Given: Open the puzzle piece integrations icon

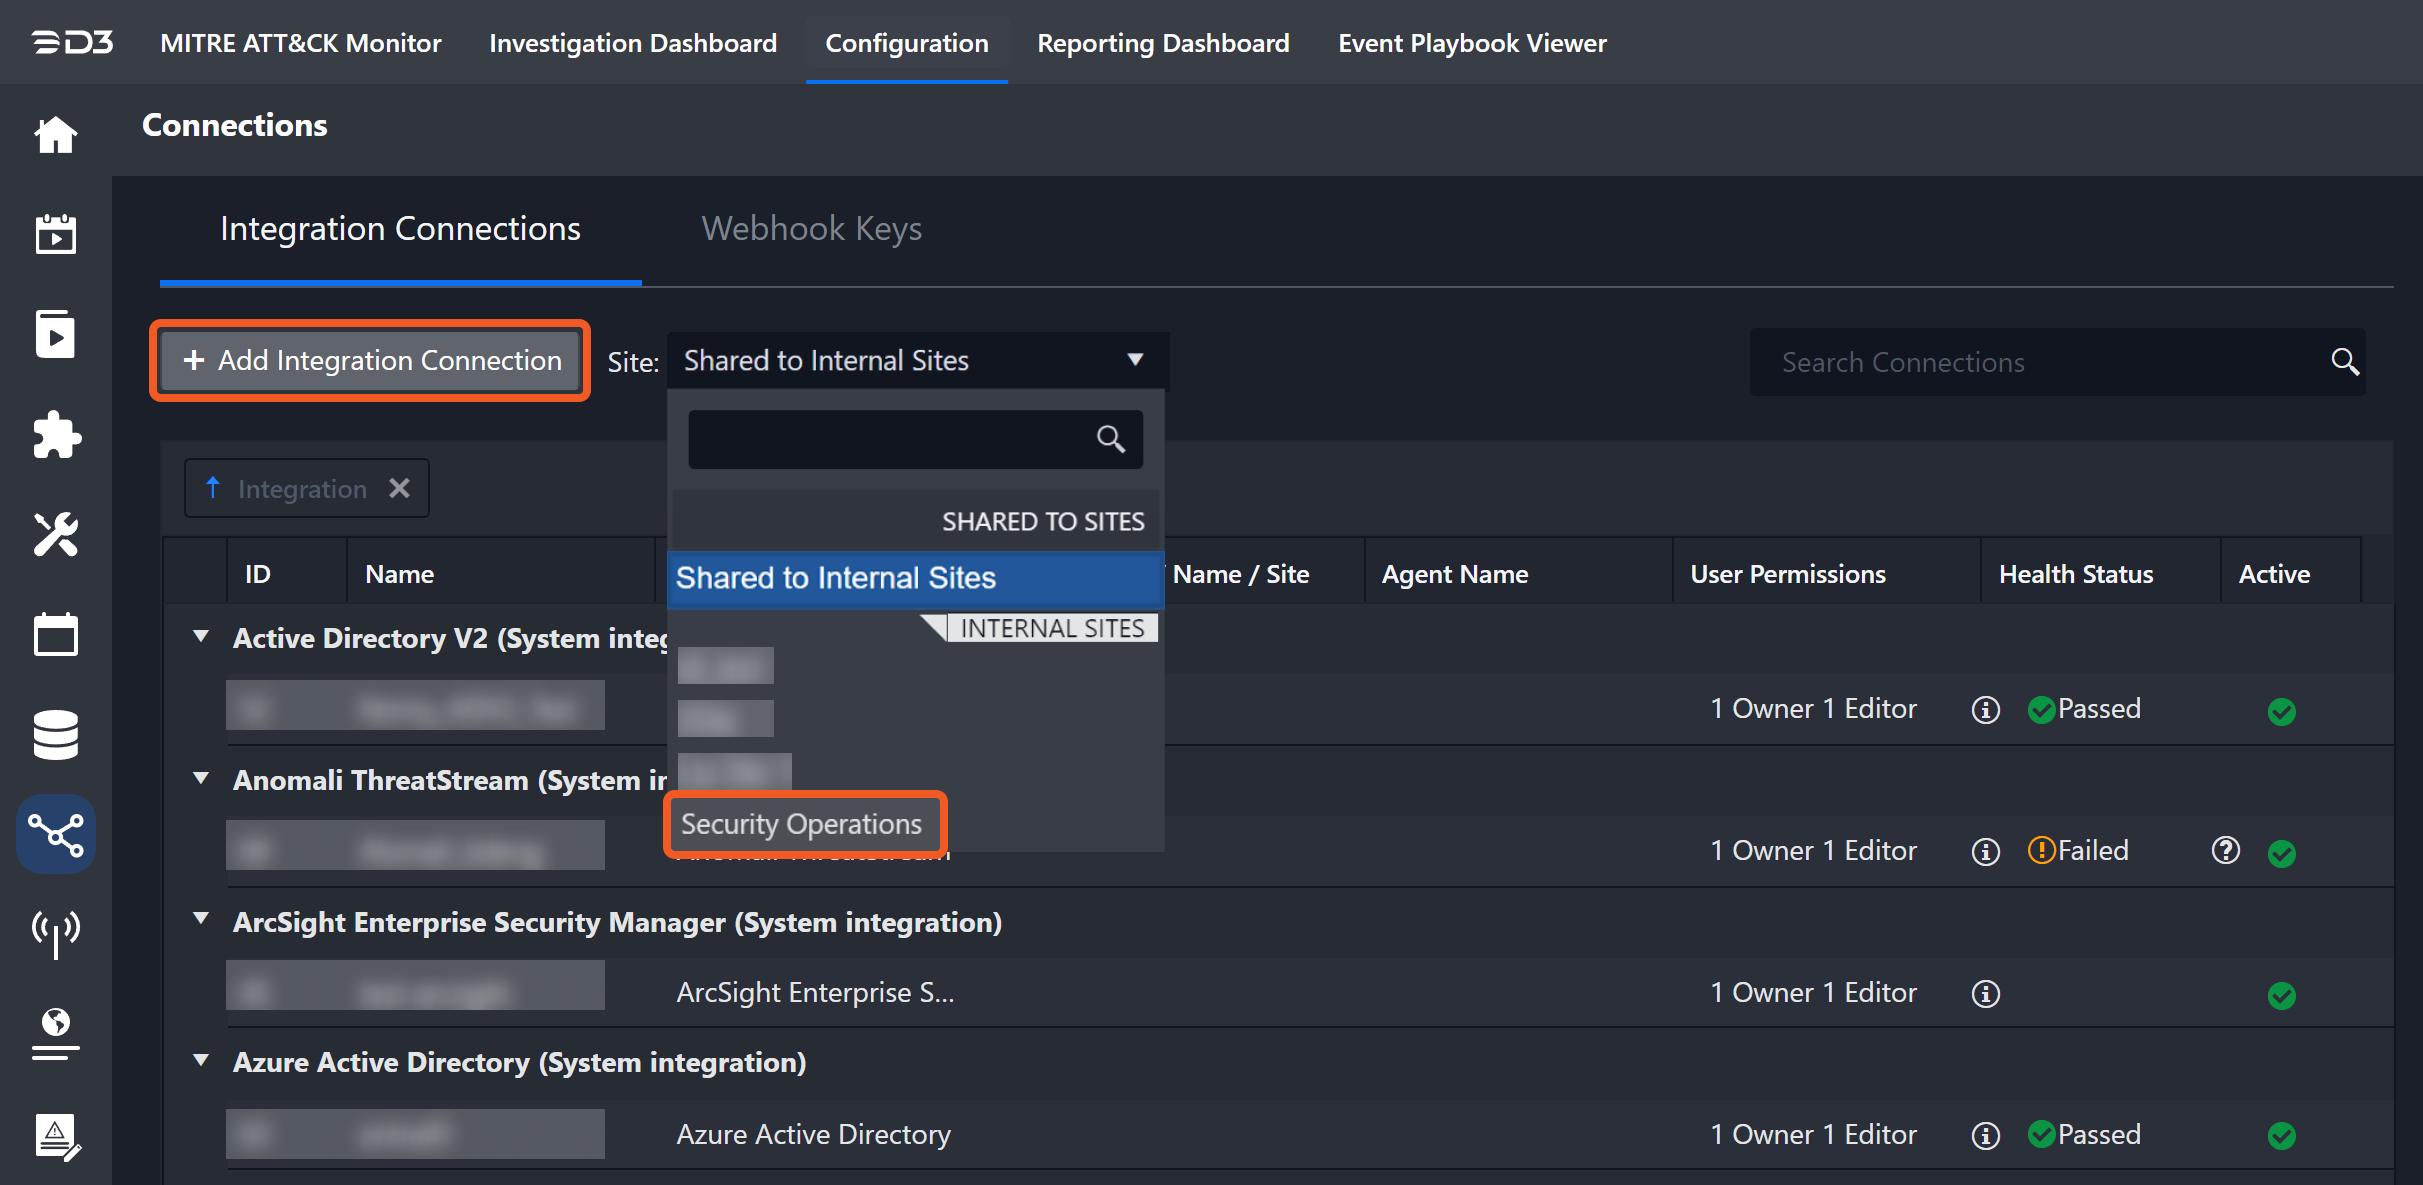Looking at the screenshot, I should [x=56, y=435].
